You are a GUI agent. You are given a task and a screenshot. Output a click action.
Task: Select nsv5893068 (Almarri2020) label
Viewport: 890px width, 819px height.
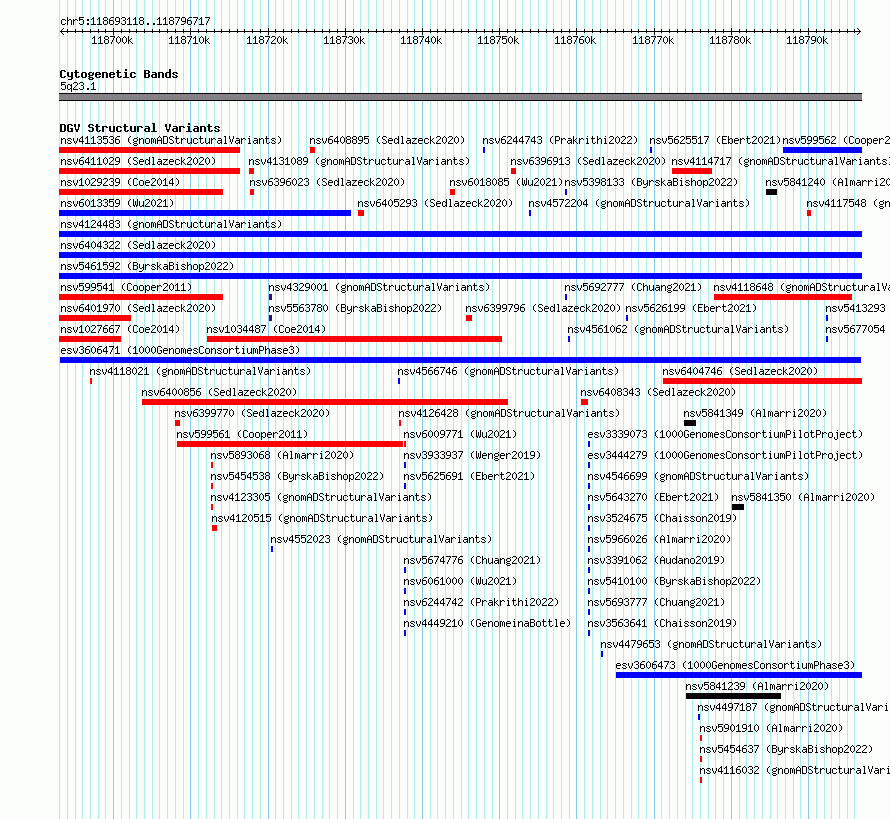pos(282,455)
